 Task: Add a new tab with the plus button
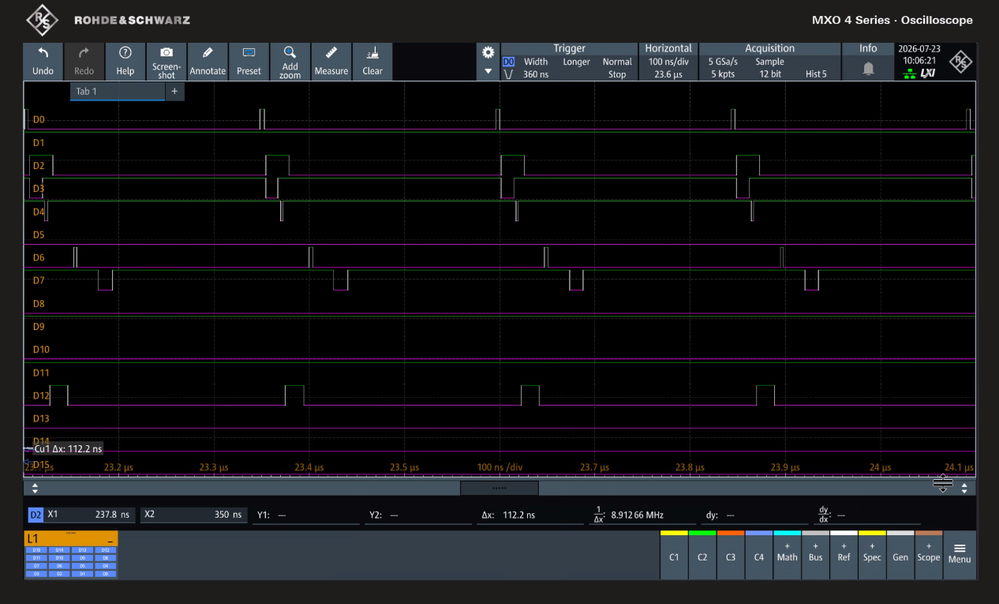(175, 91)
